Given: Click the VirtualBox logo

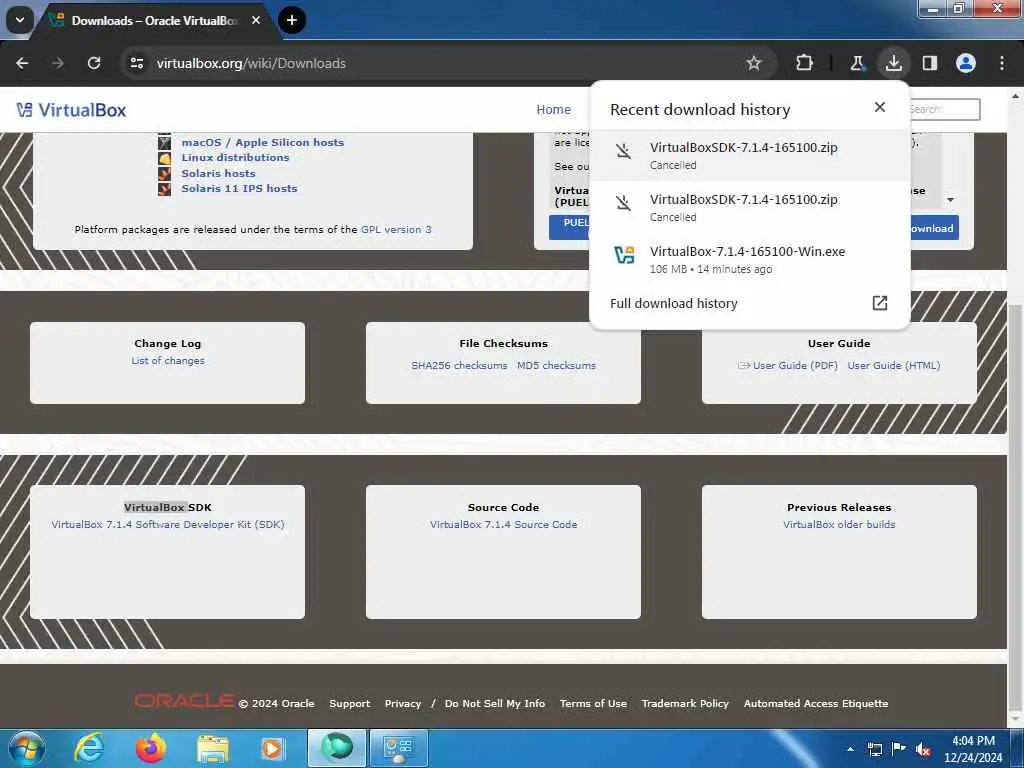Looking at the screenshot, I should [x=71, y=110].
